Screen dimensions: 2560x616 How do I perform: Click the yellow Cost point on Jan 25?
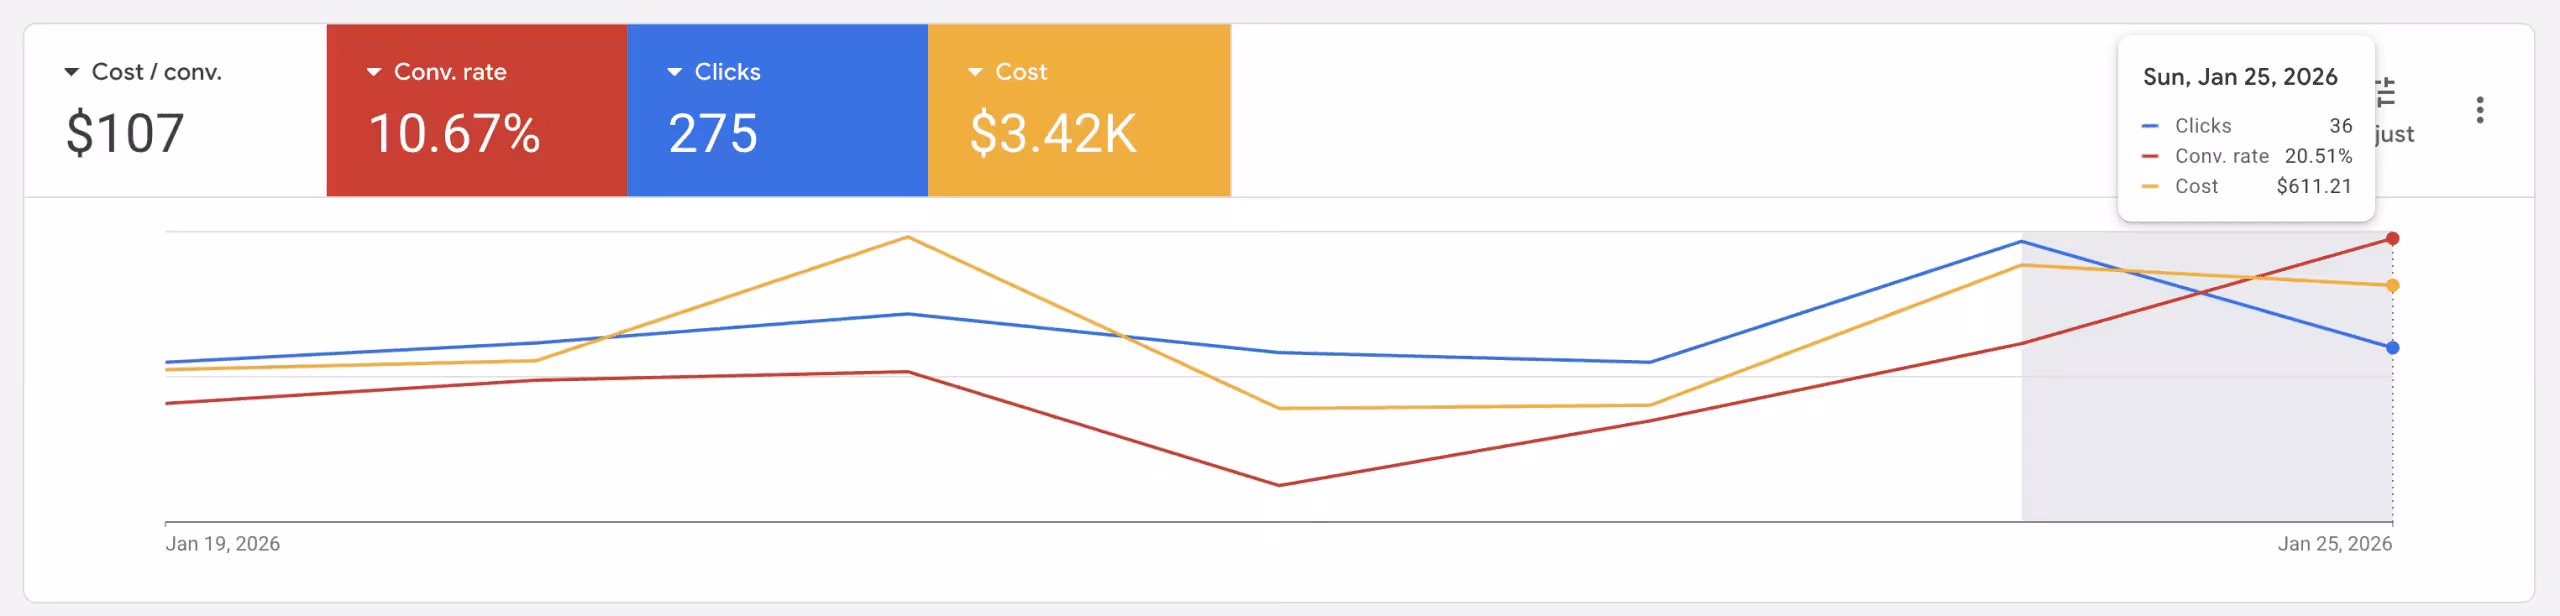pos(2392,286)
